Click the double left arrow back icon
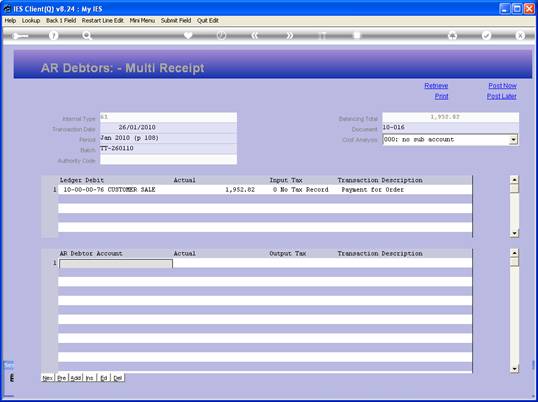Screen dimensions: 538x402 point(254,35)
